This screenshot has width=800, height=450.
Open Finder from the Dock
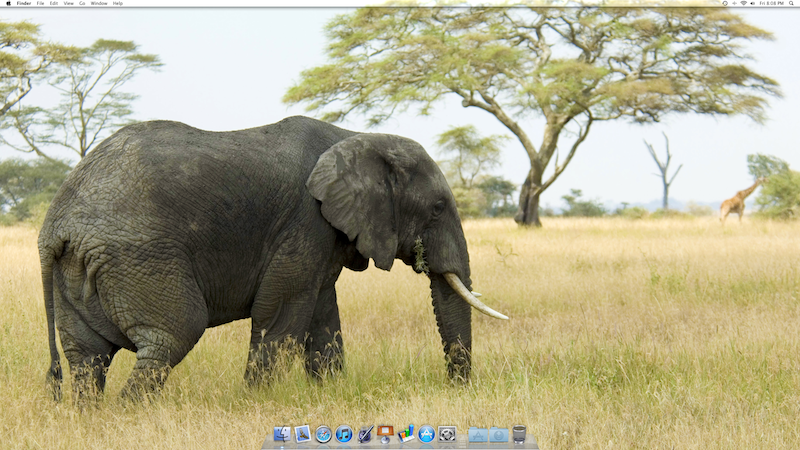[x=282, y=434]
